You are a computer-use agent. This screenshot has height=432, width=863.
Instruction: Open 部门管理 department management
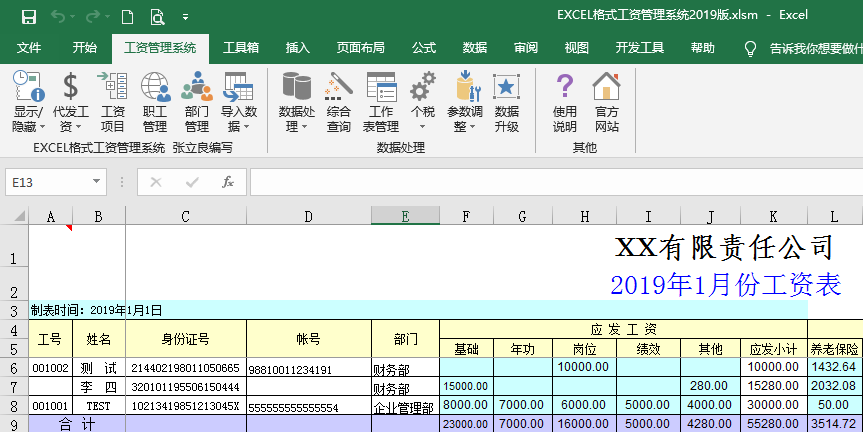point(197,102)
